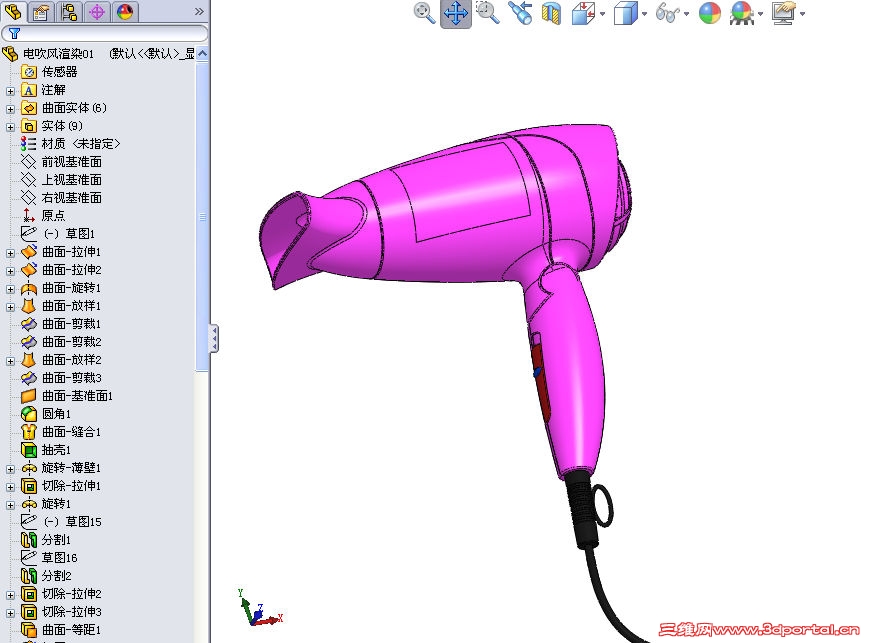
Task: Open the Apply Scene dropdown arrow
Action: point(761,14)
